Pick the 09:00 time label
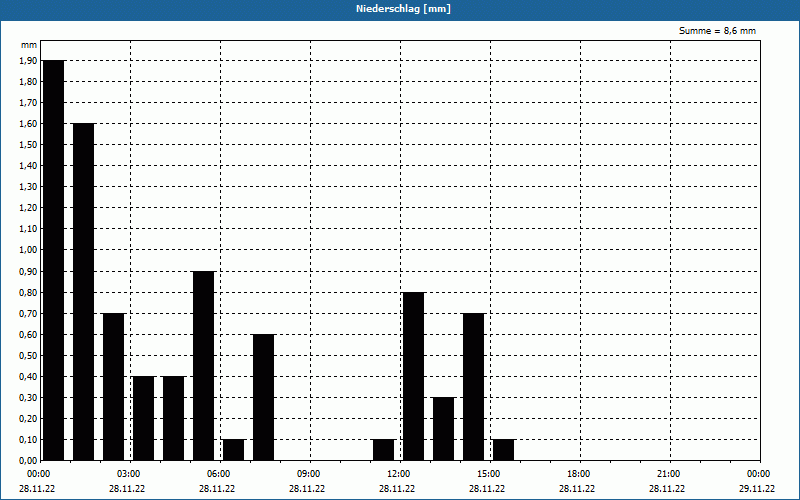Viewport: 800px width, 500px height. point(308,474)
